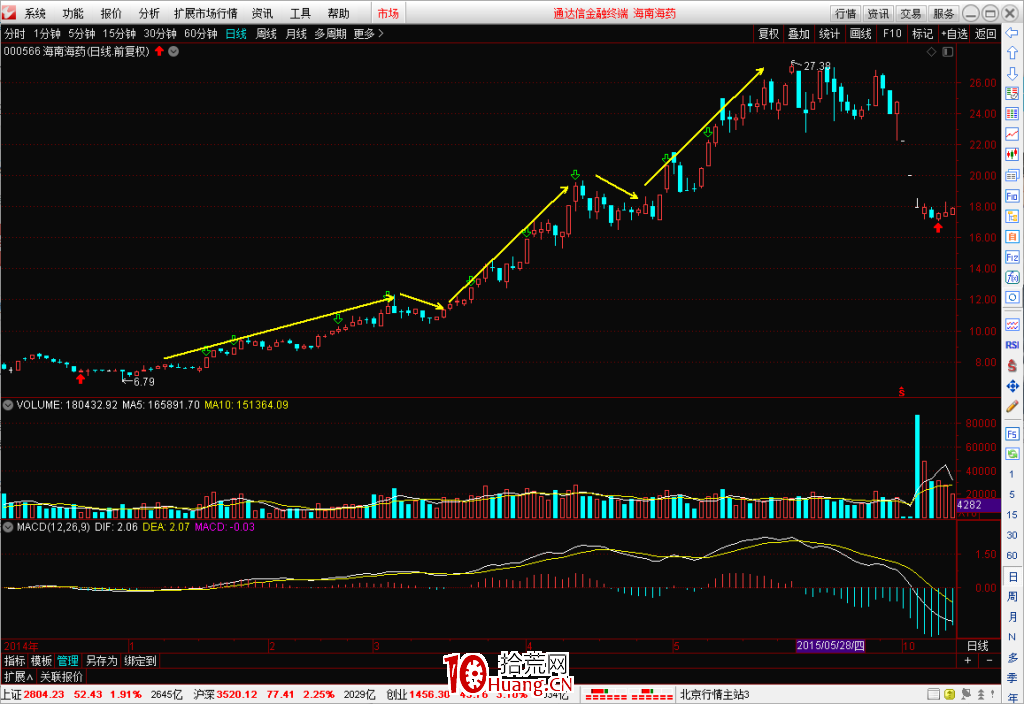This screenshot has height=704, width=1024.
Task: Click the 画线 draw line button
Action: [861, 33]
